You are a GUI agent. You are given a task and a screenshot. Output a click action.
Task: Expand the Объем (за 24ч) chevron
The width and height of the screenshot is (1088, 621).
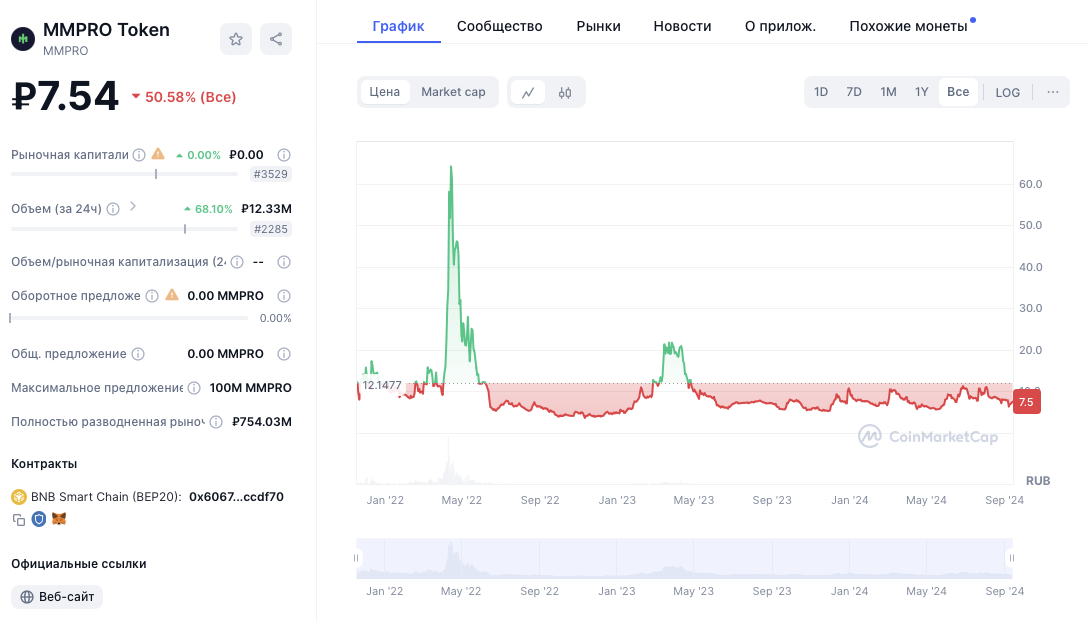click(133, 207)
